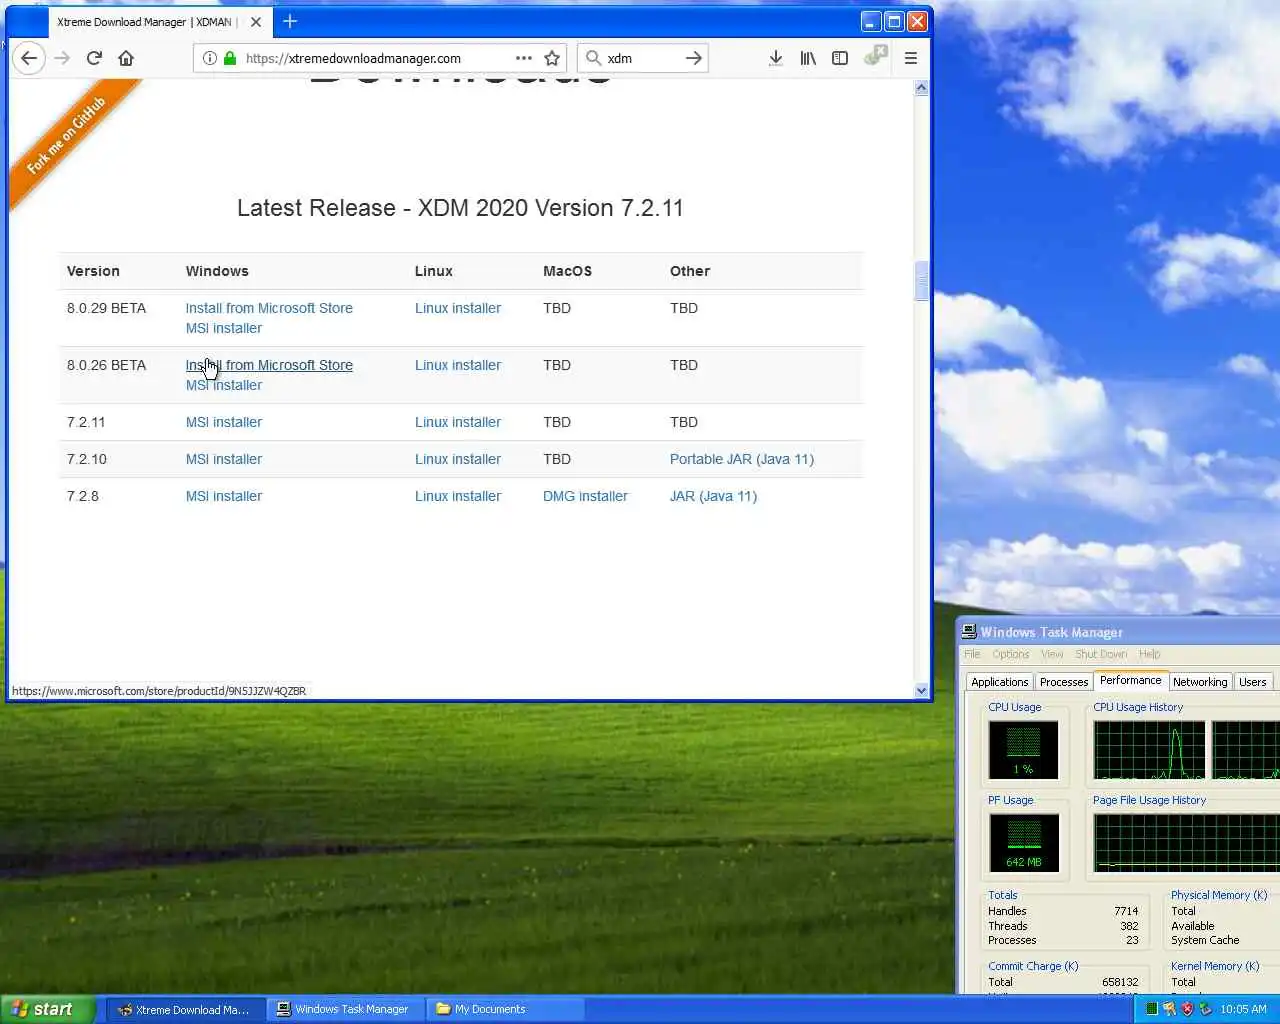The width and height of the screenshot is (1280, 1024).
Task: Open a new tab with the plus button
Action: 290,21
